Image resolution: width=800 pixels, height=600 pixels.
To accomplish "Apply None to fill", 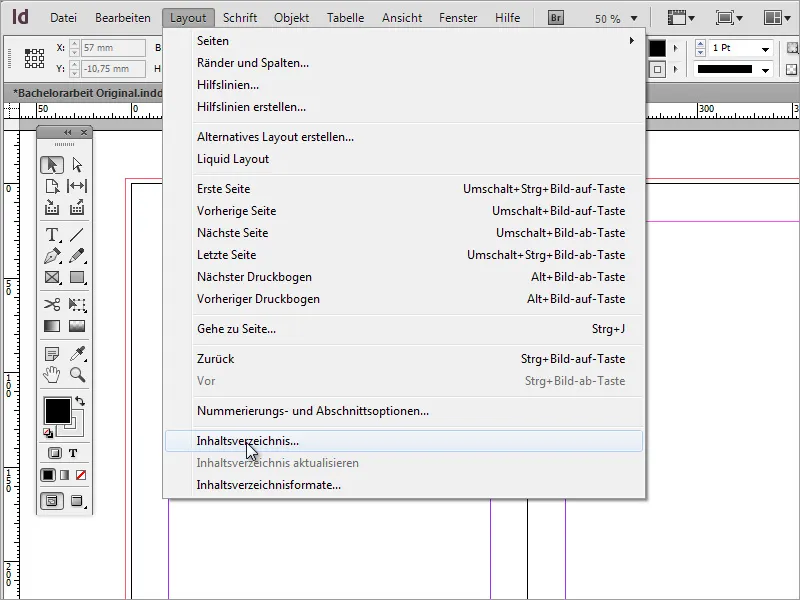I will pos(81,475).
